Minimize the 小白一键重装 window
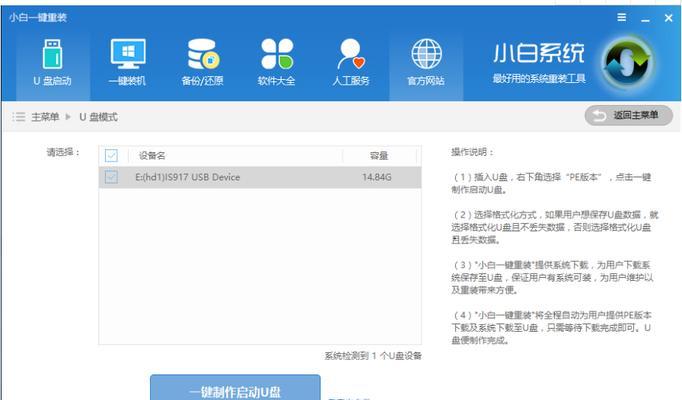The height and width of the screenshot is (400, 682). 645,18
